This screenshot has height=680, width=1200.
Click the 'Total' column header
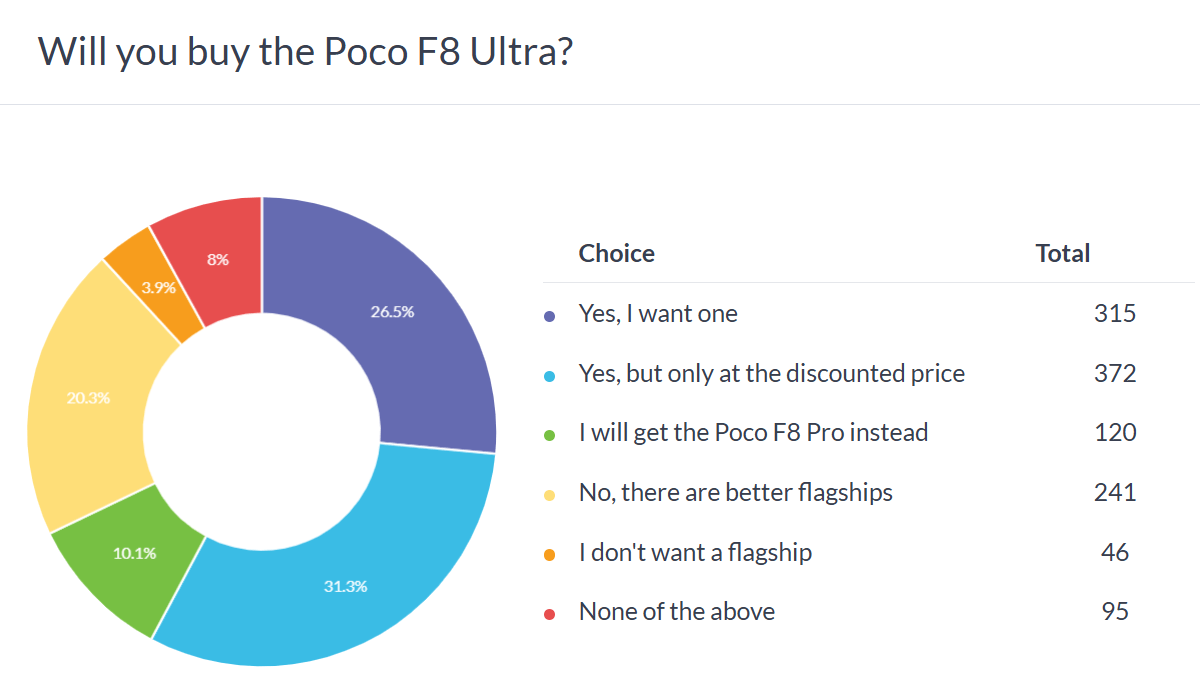pyautogui.click(x=1062, y=254)
